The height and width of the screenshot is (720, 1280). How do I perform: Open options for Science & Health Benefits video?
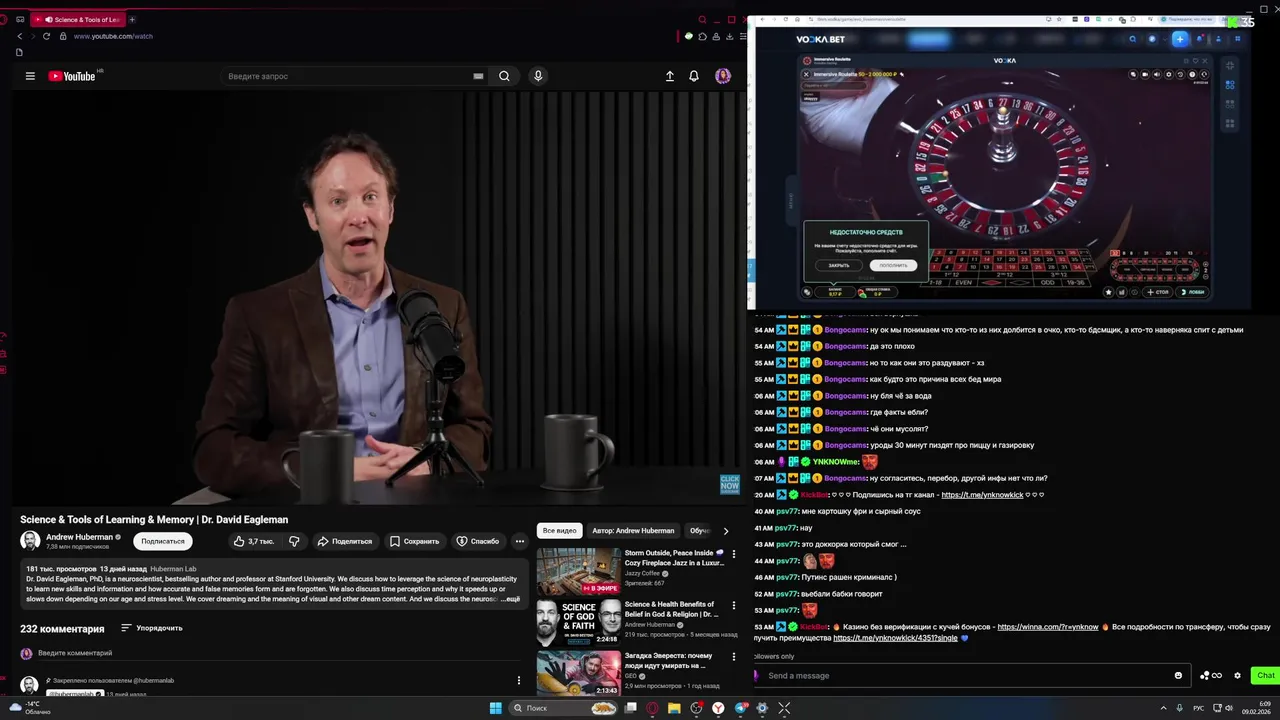(x=734, y=606)
